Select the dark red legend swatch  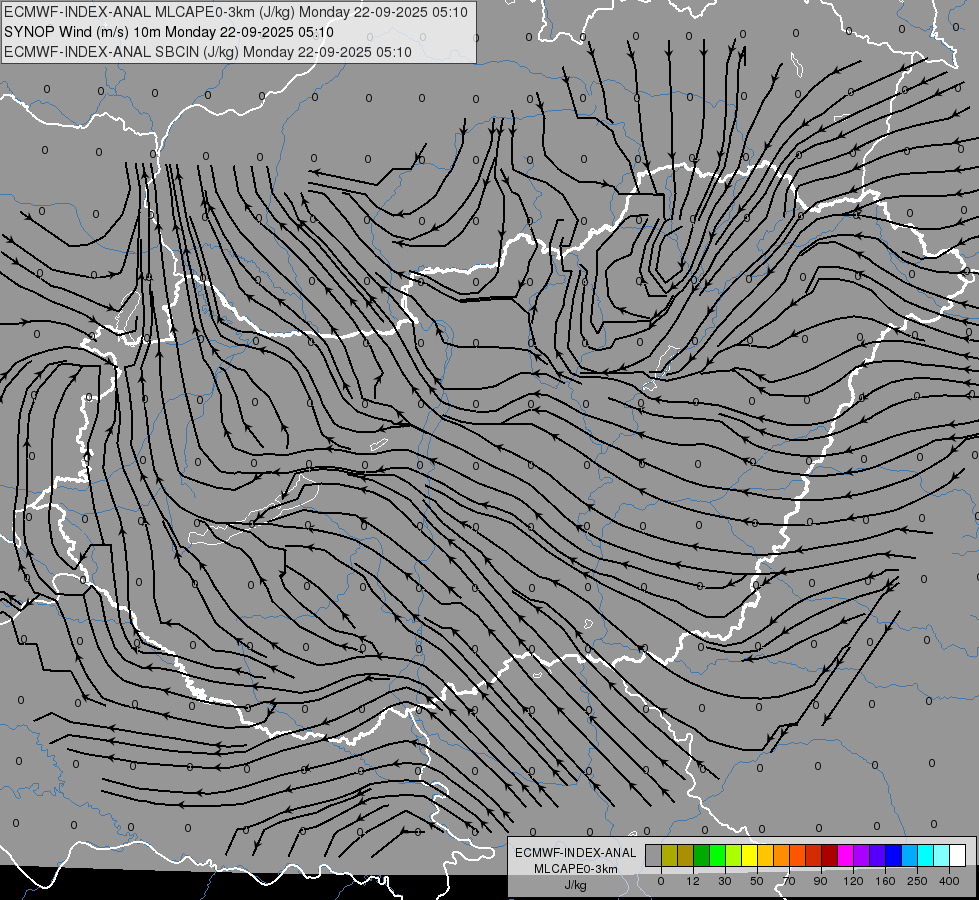click(x=830, y=855)
